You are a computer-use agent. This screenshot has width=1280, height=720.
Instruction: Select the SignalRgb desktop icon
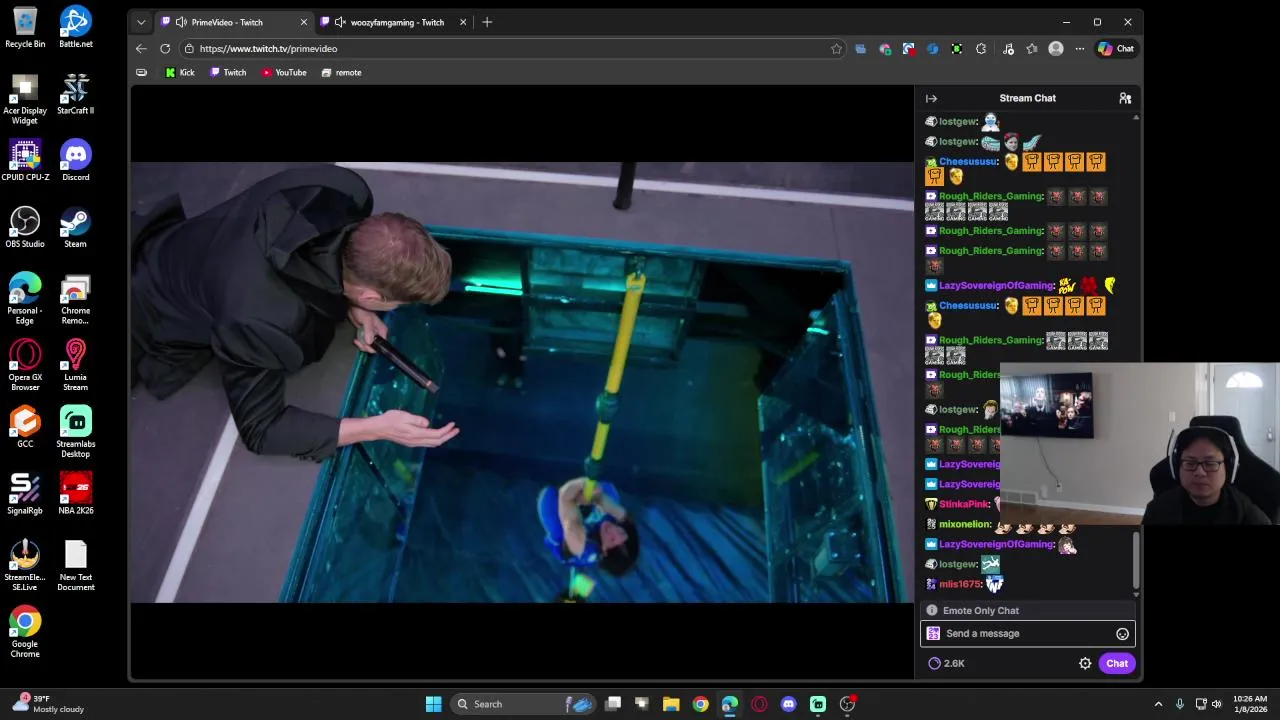[x=25, y=494]
